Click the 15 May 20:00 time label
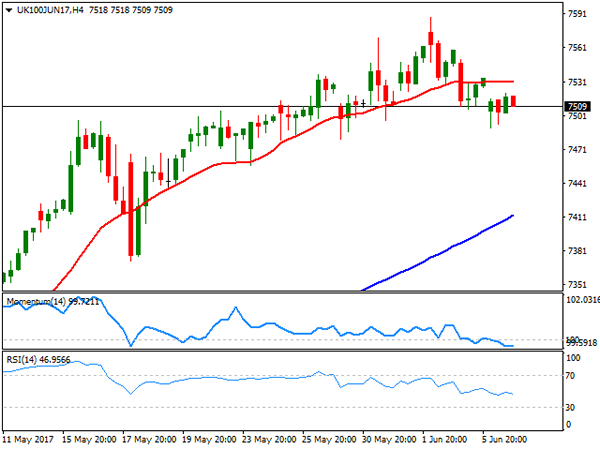Image resolution: width=600 pixels, height=450 pixels. pos(89,439)
